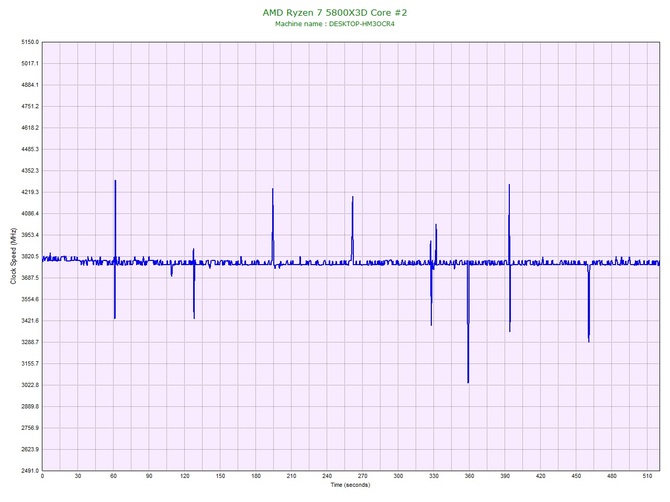
Task: Click the x-axis tick label 120
Action: [185, 476]
